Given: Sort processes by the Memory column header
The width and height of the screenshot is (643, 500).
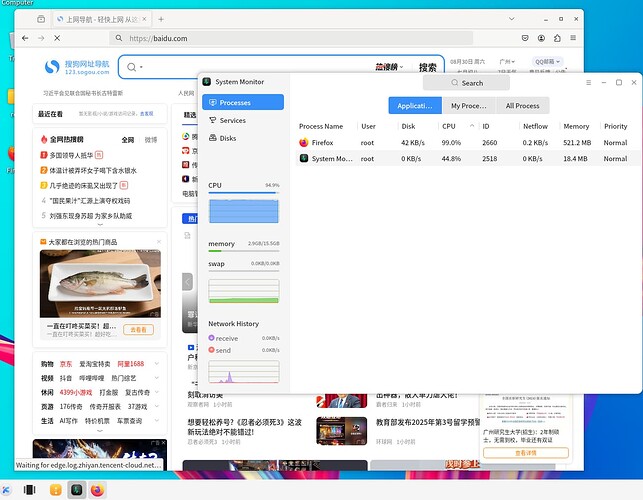Looking at the screenshot, I should tap(575, 127).
